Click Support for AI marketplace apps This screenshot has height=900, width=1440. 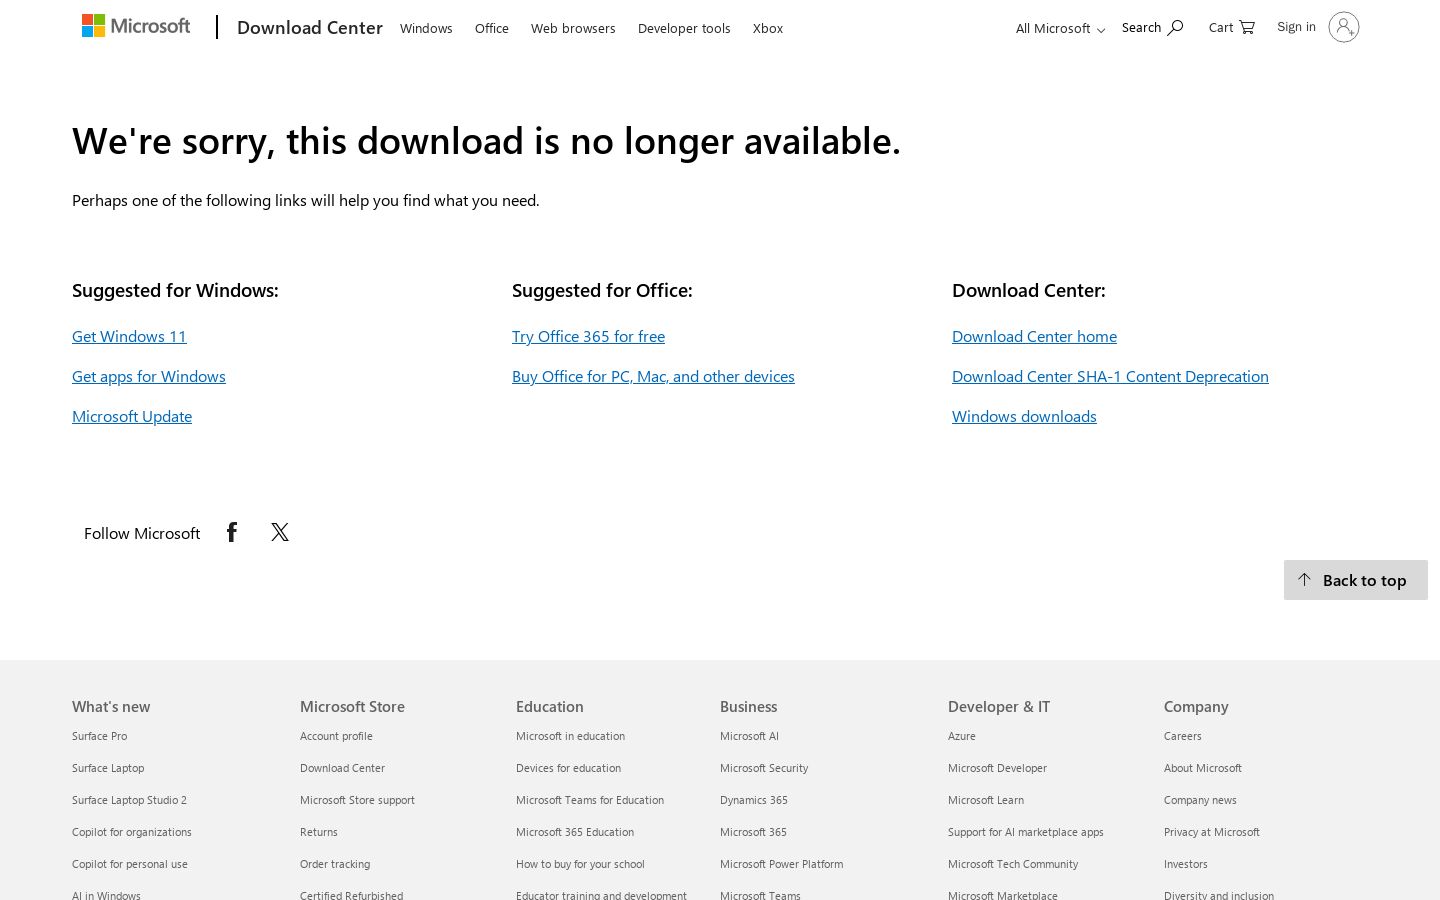coord(1026,832)
